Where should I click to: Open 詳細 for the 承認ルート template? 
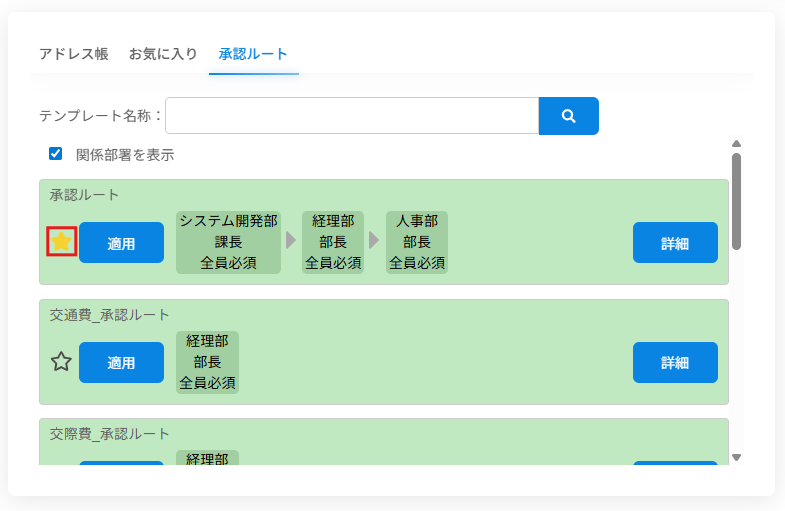(x=675, y=243)
